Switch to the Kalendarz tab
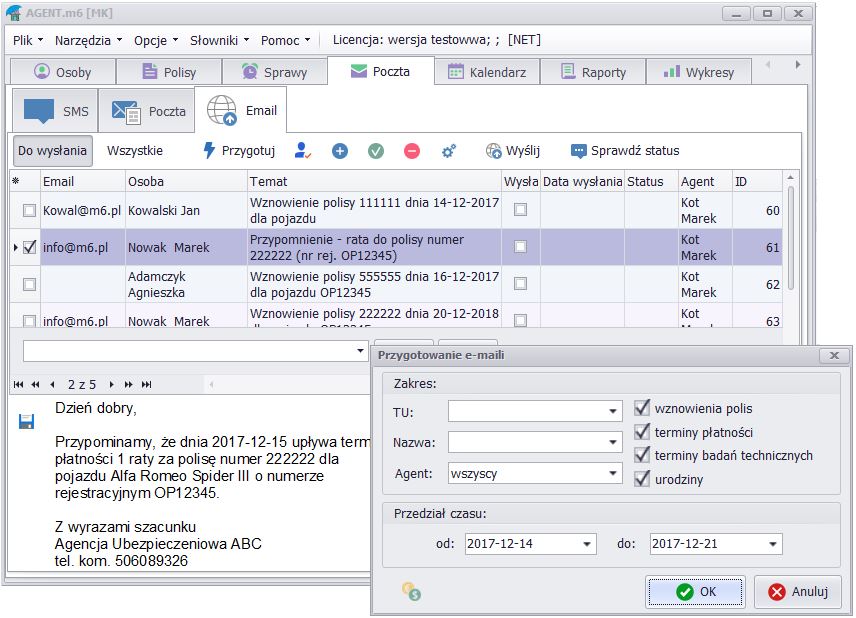The height and width of the screenshot is (618, 856). (487, 72)
